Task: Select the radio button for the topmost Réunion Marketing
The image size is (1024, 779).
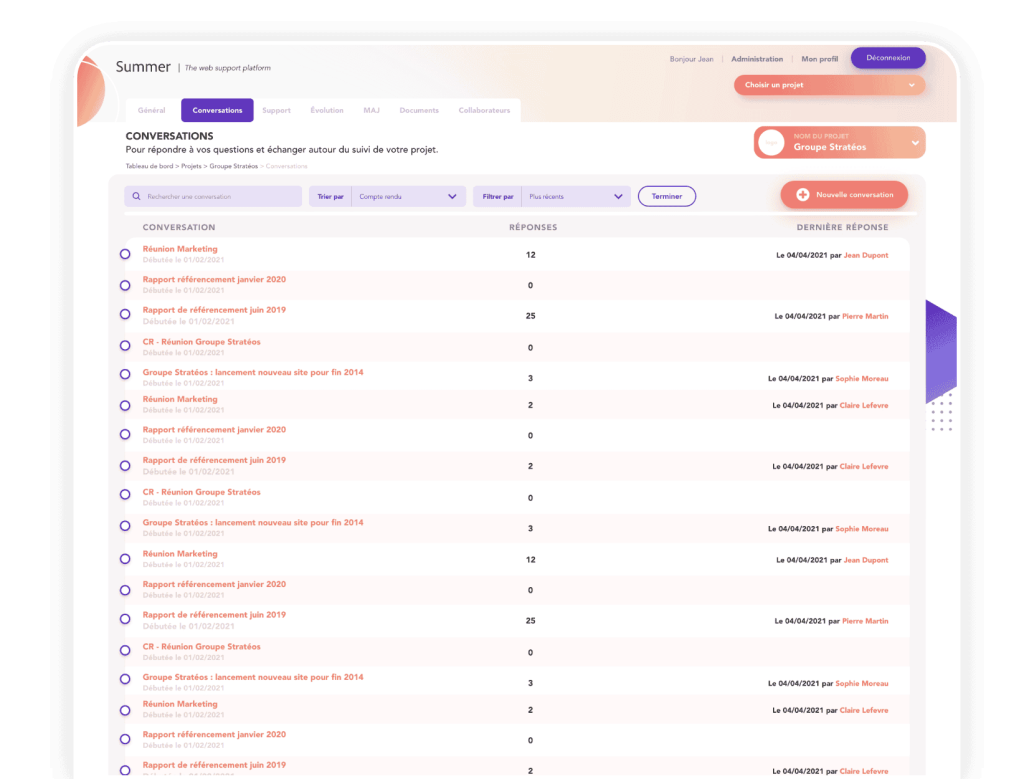Action: coord(125,254)
